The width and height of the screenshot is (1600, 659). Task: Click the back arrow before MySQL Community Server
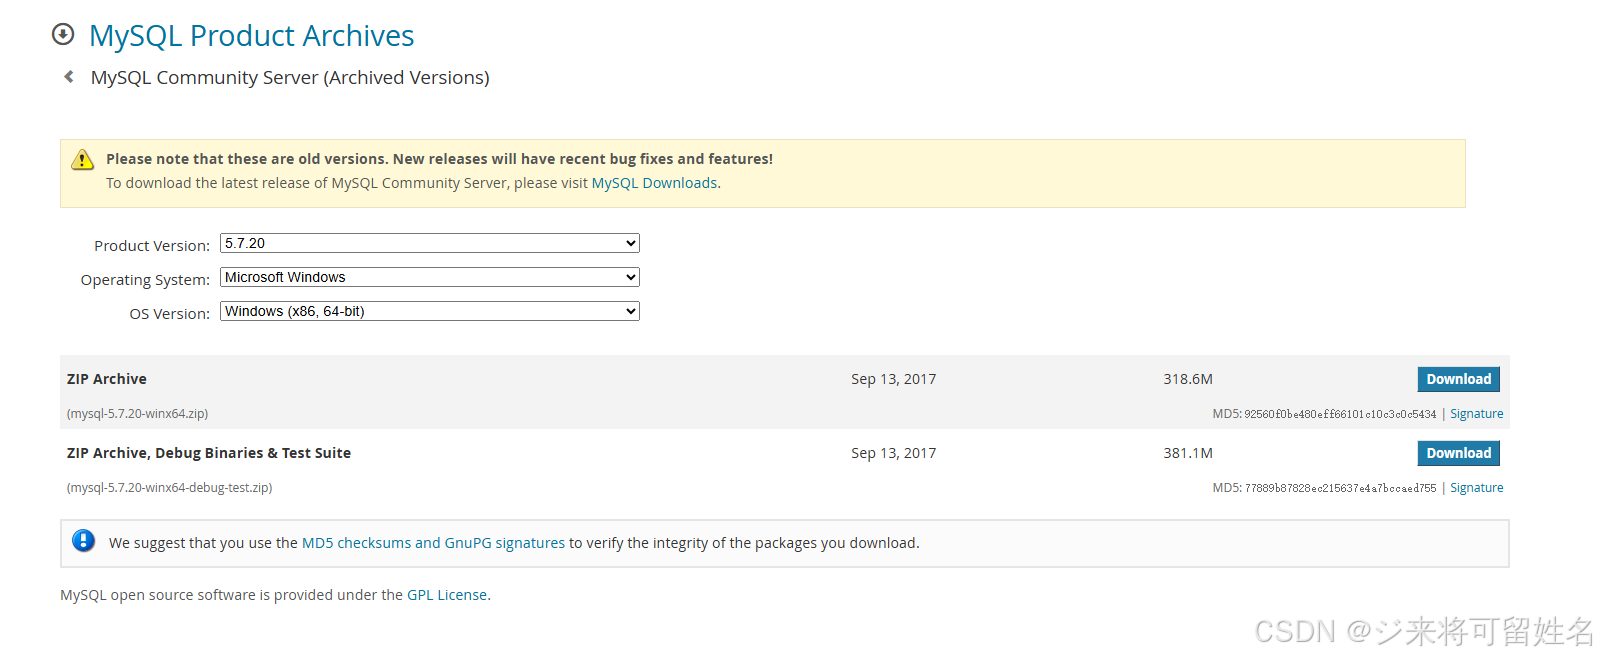(x=69, y=77)
